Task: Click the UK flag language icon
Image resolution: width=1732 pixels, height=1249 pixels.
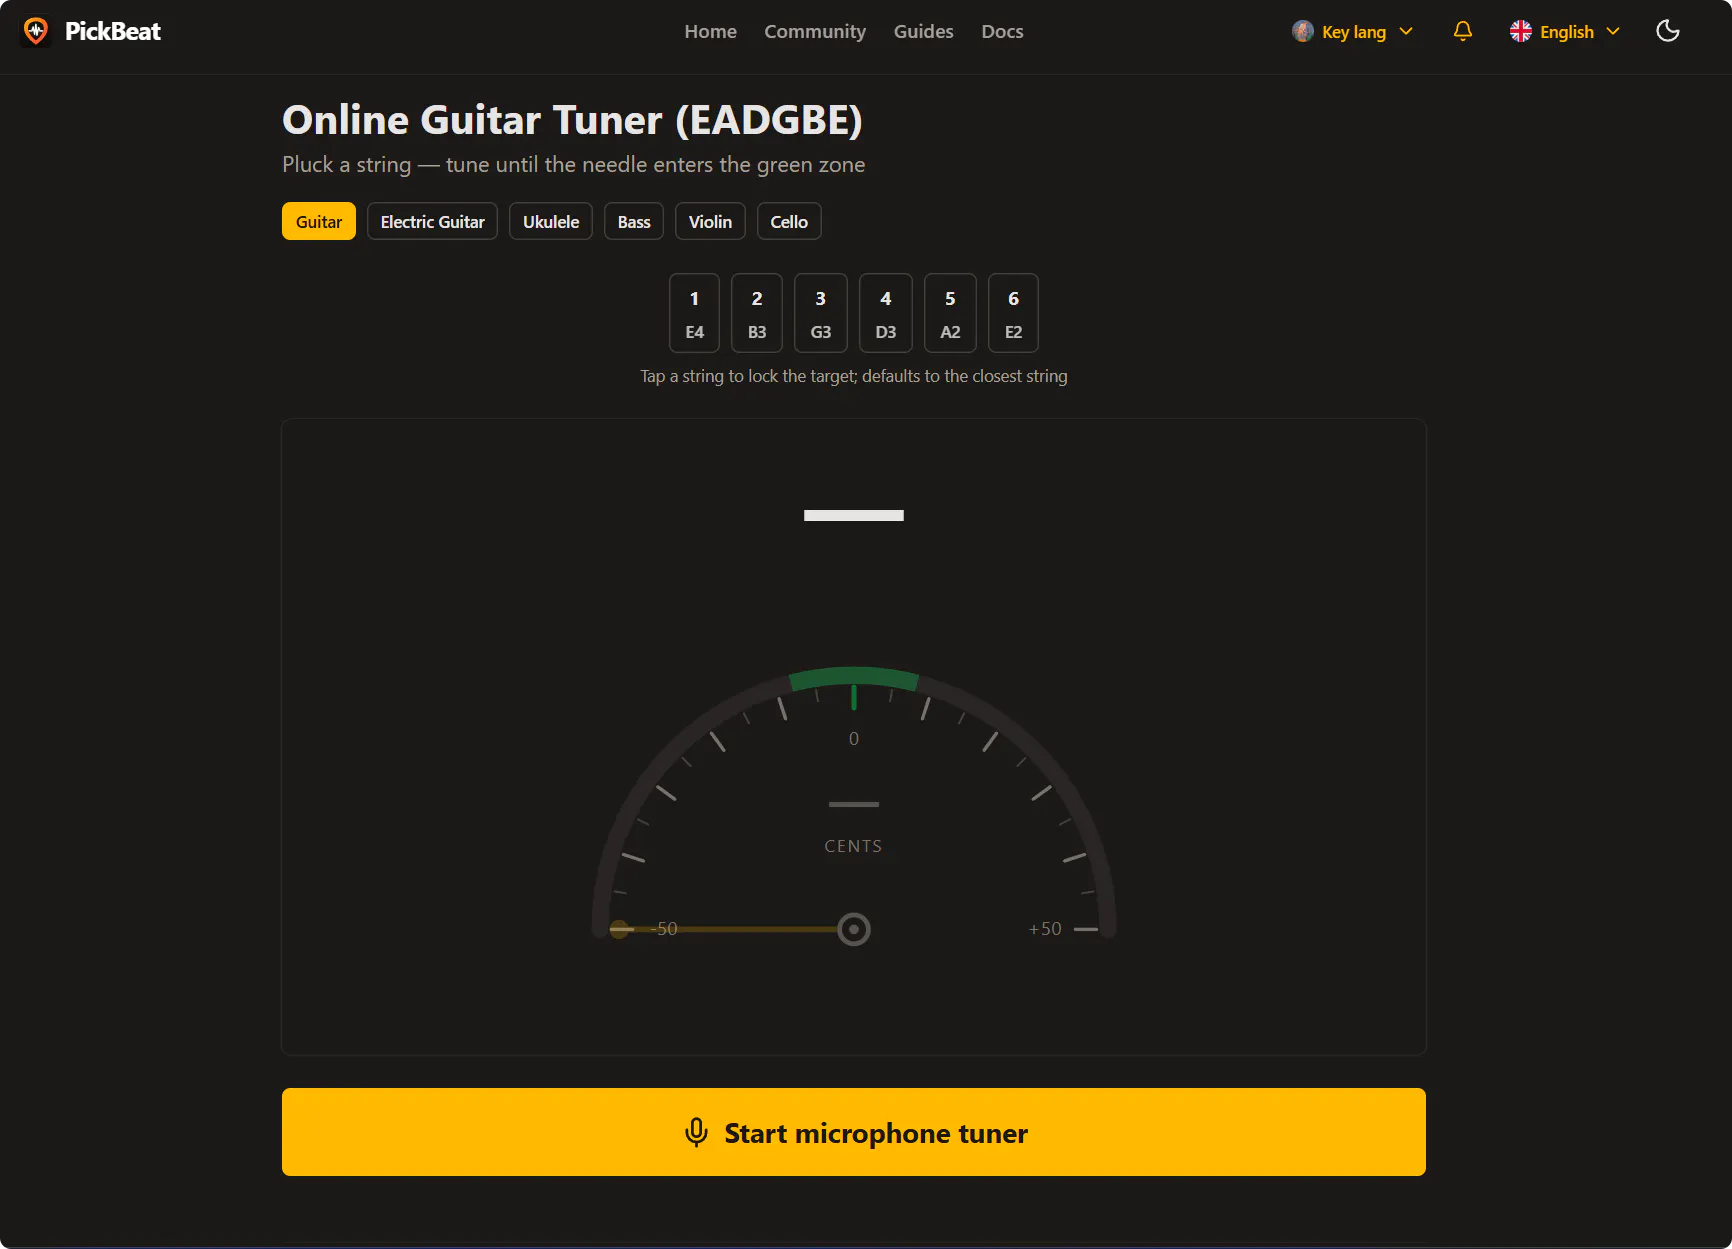Action: (1520, 31)
